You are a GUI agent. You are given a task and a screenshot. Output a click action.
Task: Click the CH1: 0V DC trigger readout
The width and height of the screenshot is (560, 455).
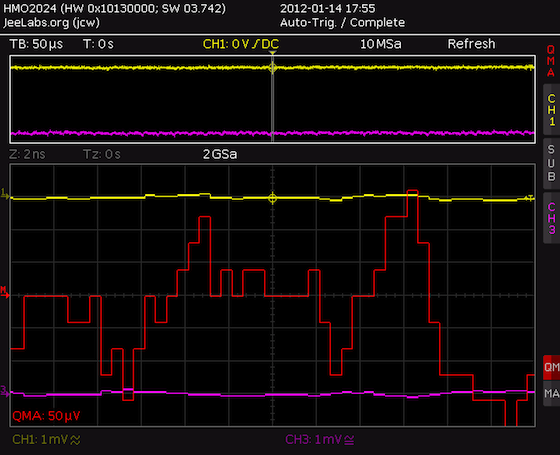tap(241, 44)
